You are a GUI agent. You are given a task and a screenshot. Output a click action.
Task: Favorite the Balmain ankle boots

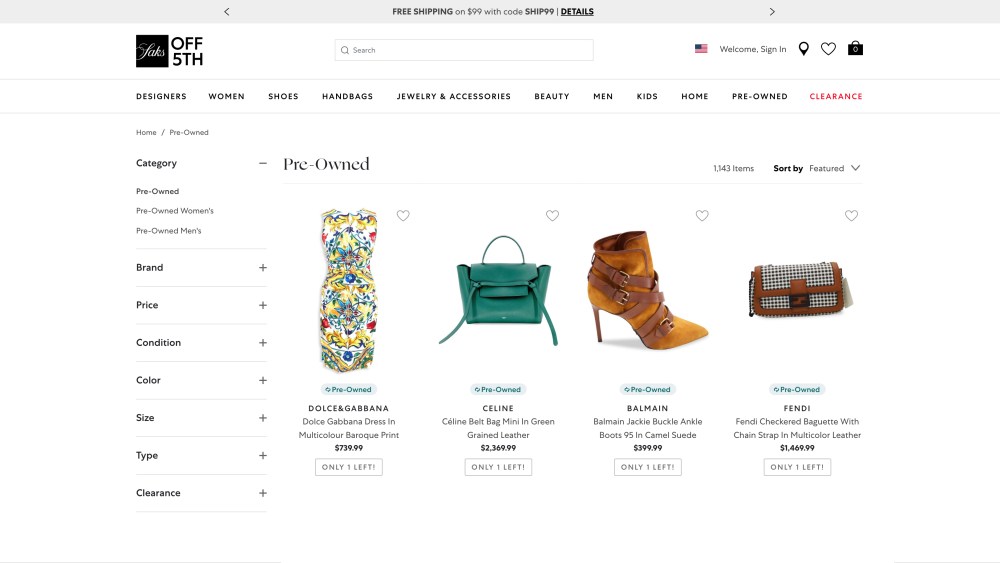click(x=702, y=216)
